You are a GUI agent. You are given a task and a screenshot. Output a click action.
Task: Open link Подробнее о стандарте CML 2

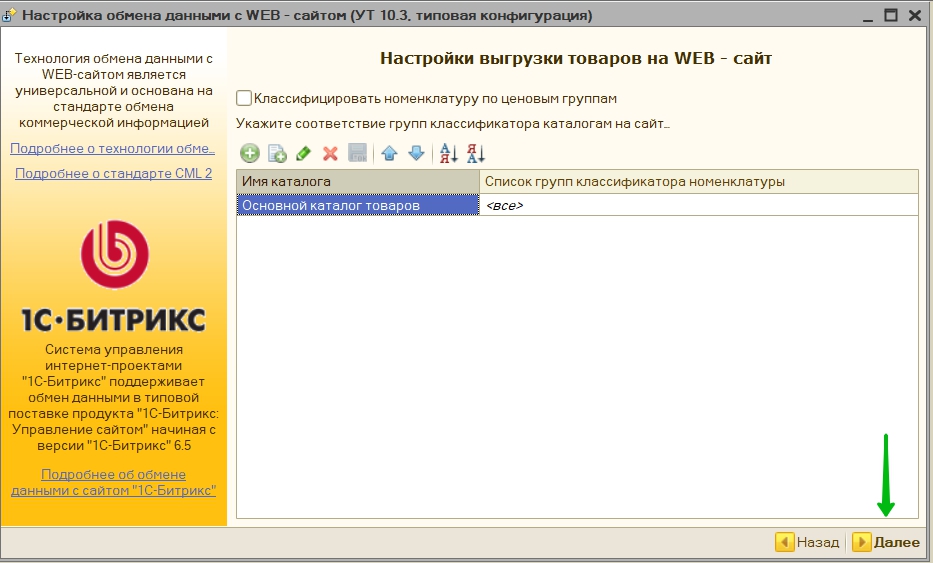click(113, 173)
